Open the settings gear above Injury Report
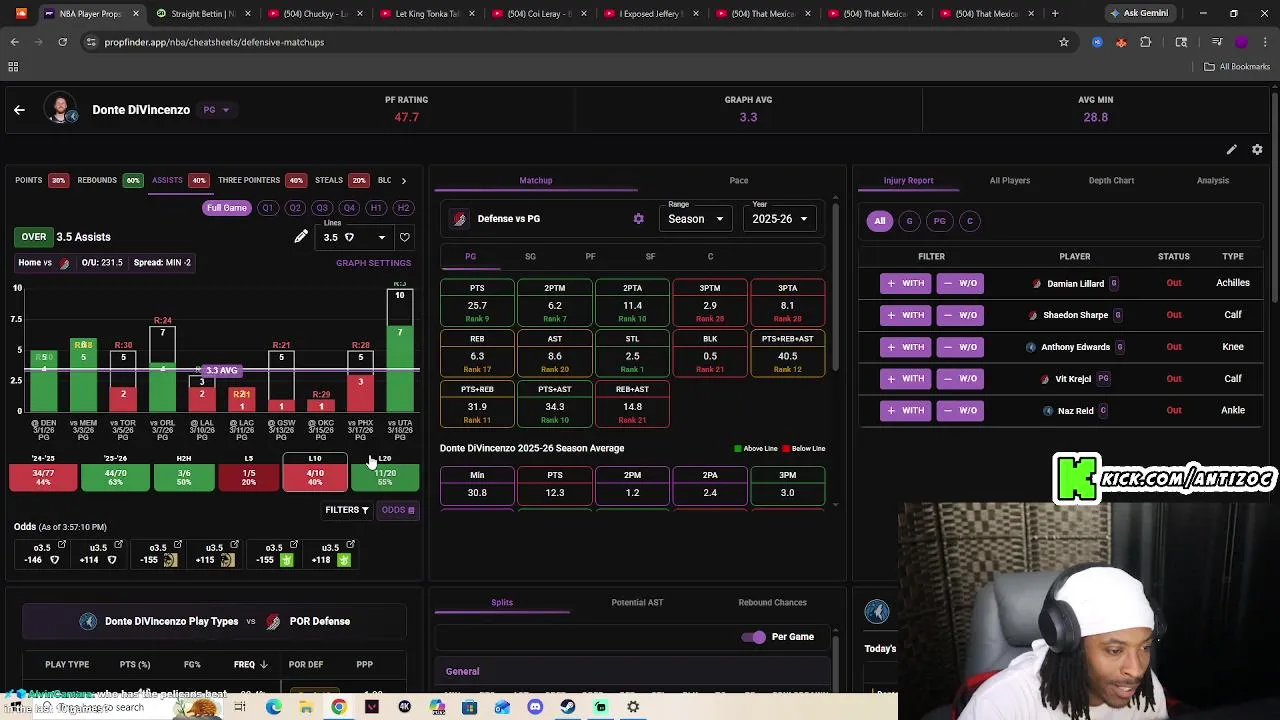This screenshot has height=720, width=1280. coord(1257,149)
